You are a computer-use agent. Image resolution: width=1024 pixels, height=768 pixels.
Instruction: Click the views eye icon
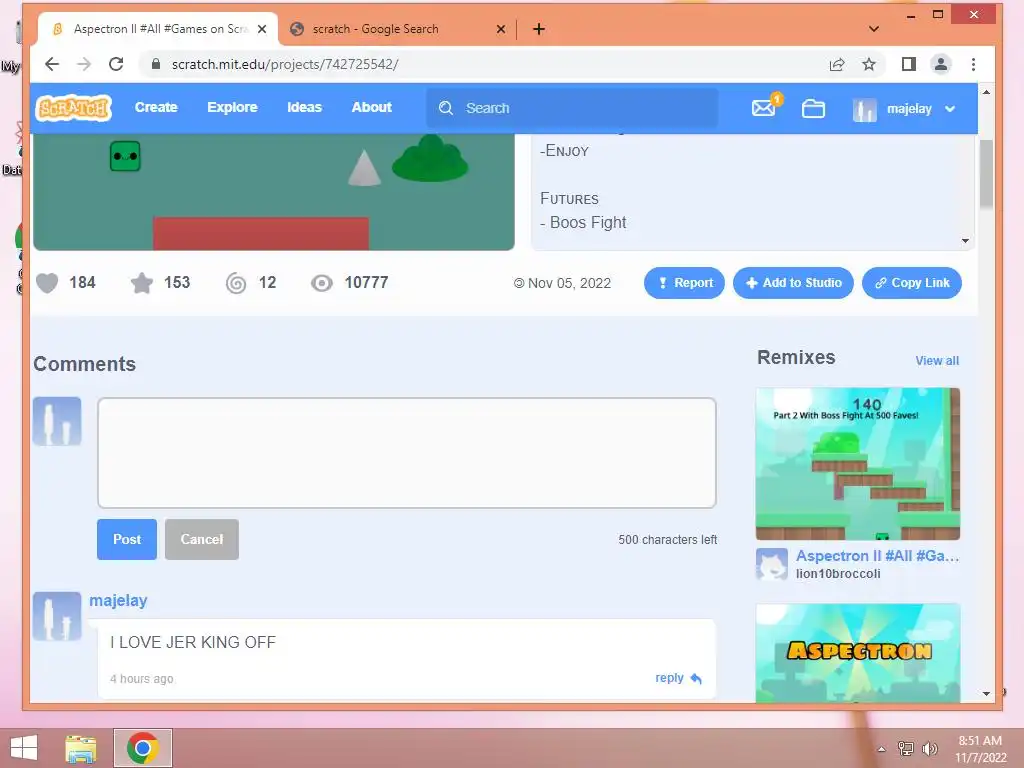[321, 283]
